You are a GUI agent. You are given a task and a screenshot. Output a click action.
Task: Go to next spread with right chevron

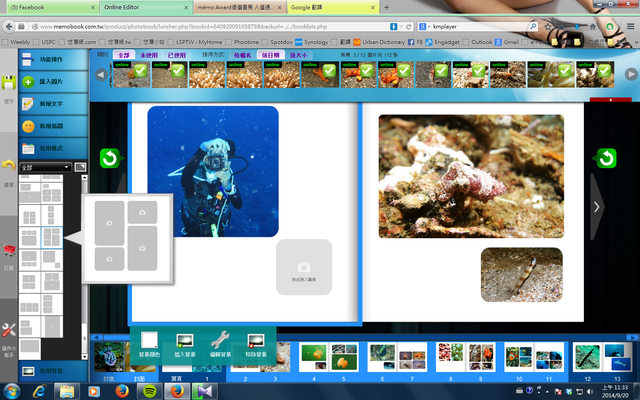tap(597, 207)
